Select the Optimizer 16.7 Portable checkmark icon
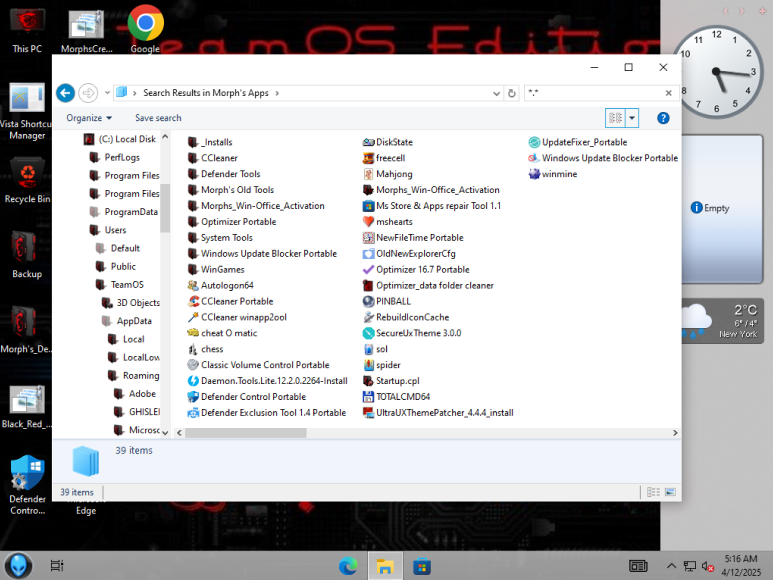The width and height of the screenshot is (773, 580). pos(368,270)
